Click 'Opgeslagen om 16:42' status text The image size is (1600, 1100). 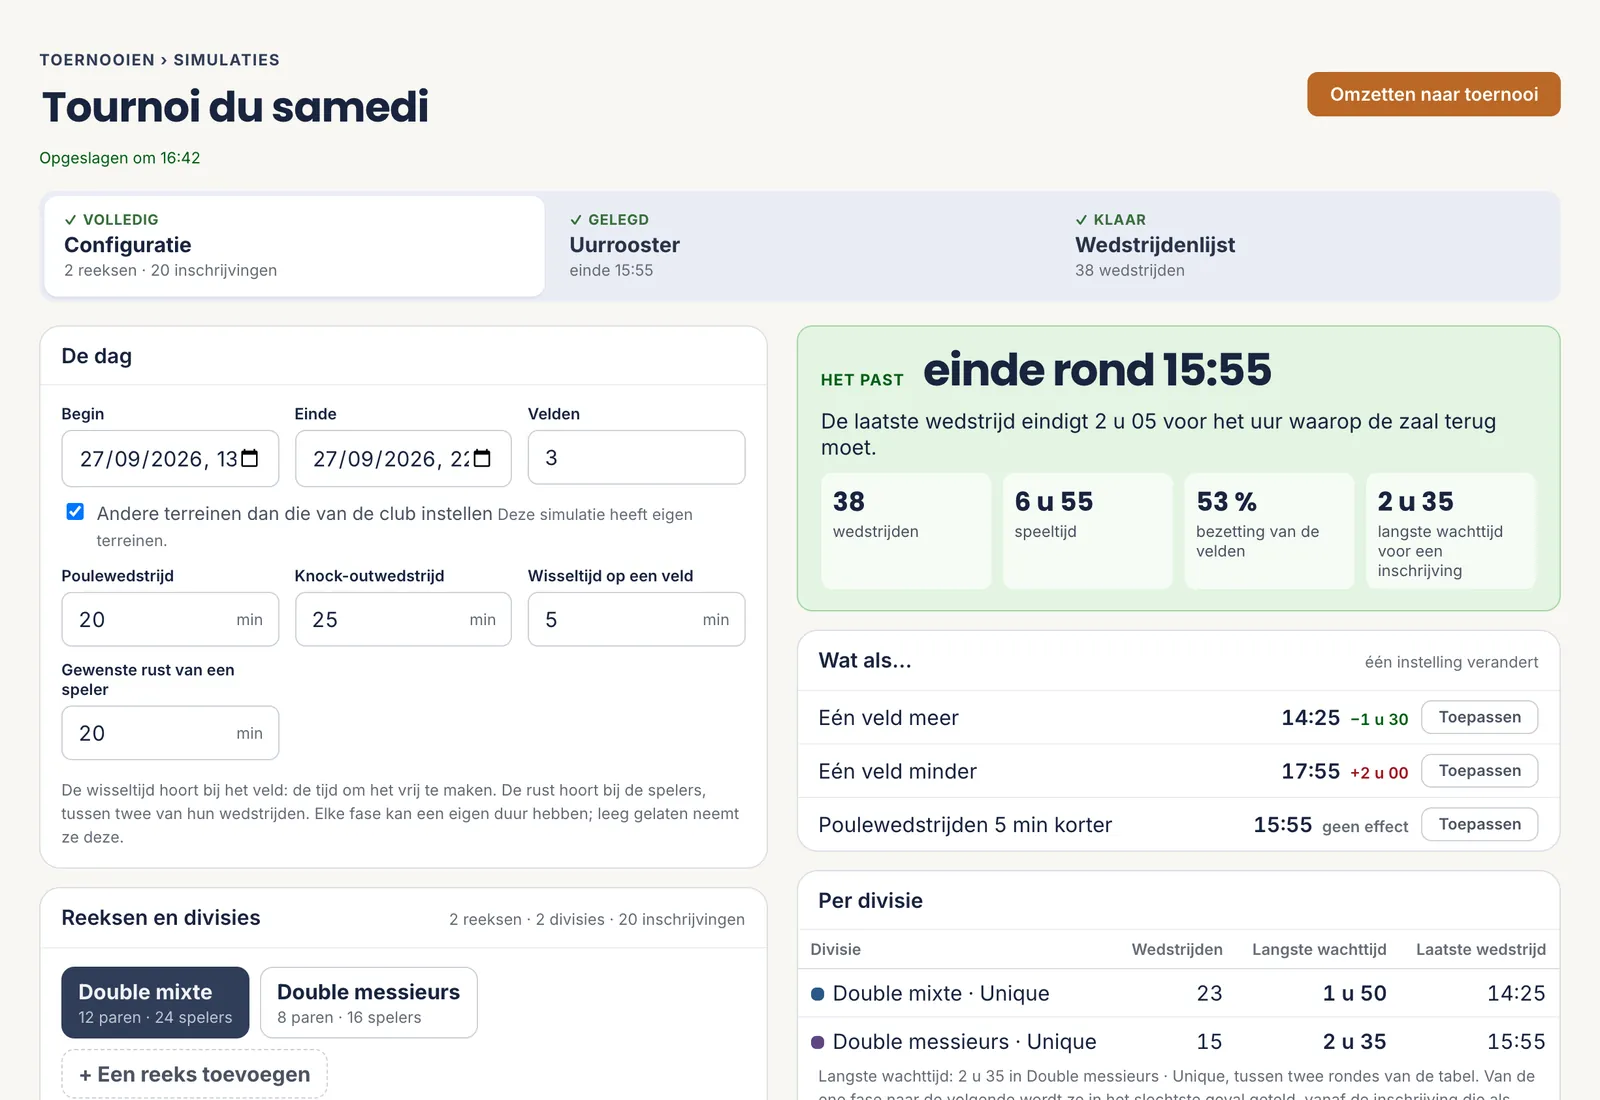[120, 158]
